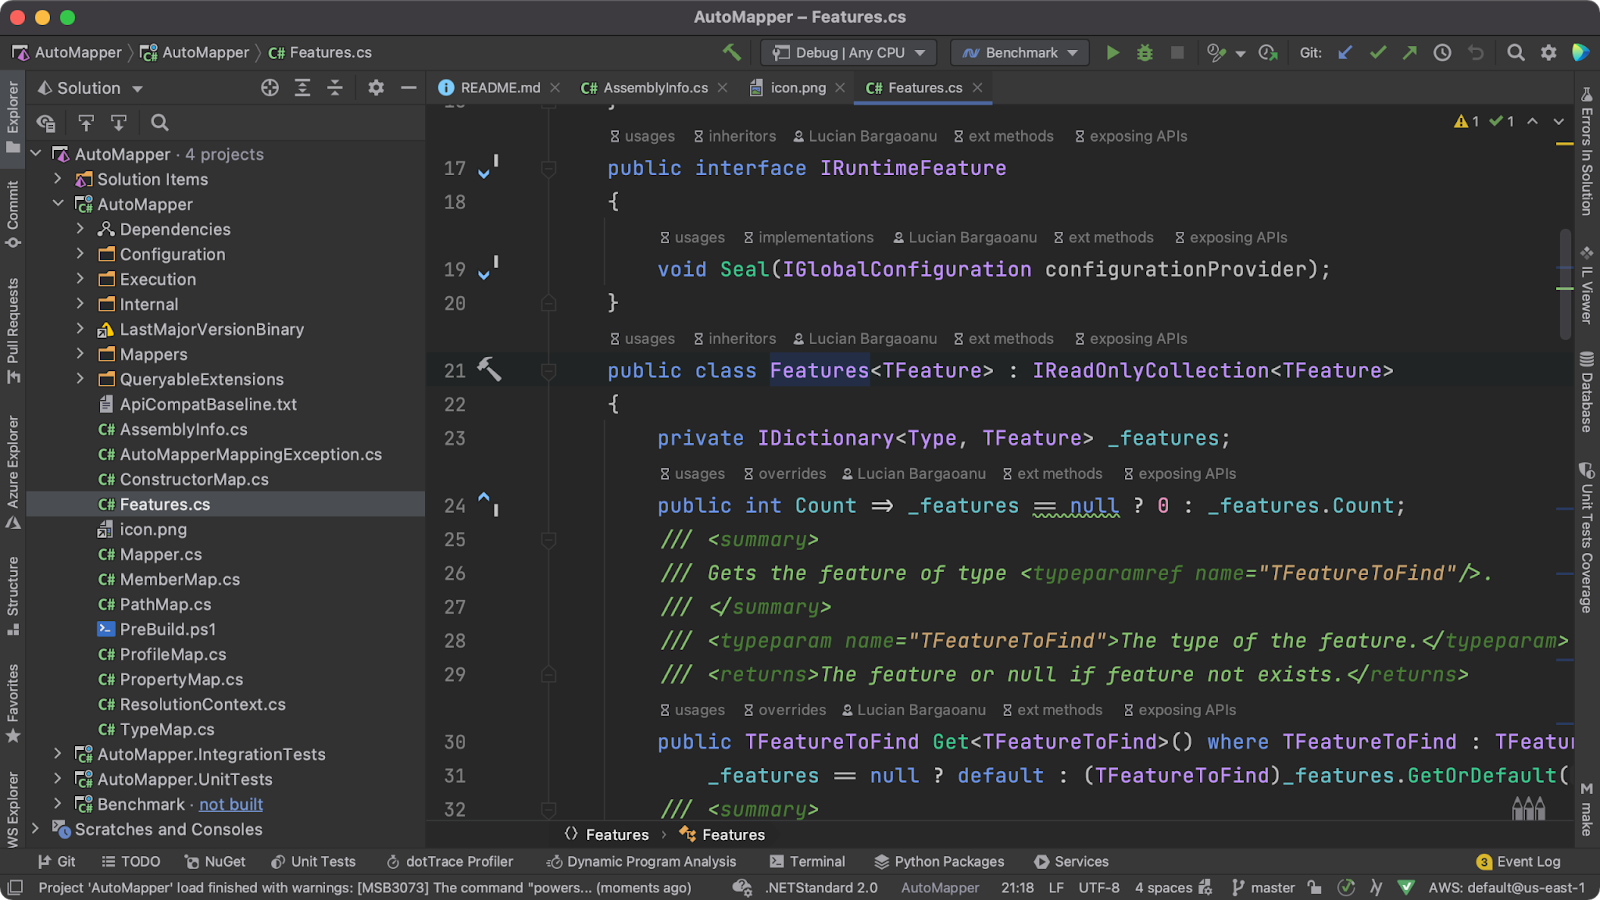1600x900 pixels.
Task: Click the warnings indicator in editor corner
Action: pos(1467,121)
